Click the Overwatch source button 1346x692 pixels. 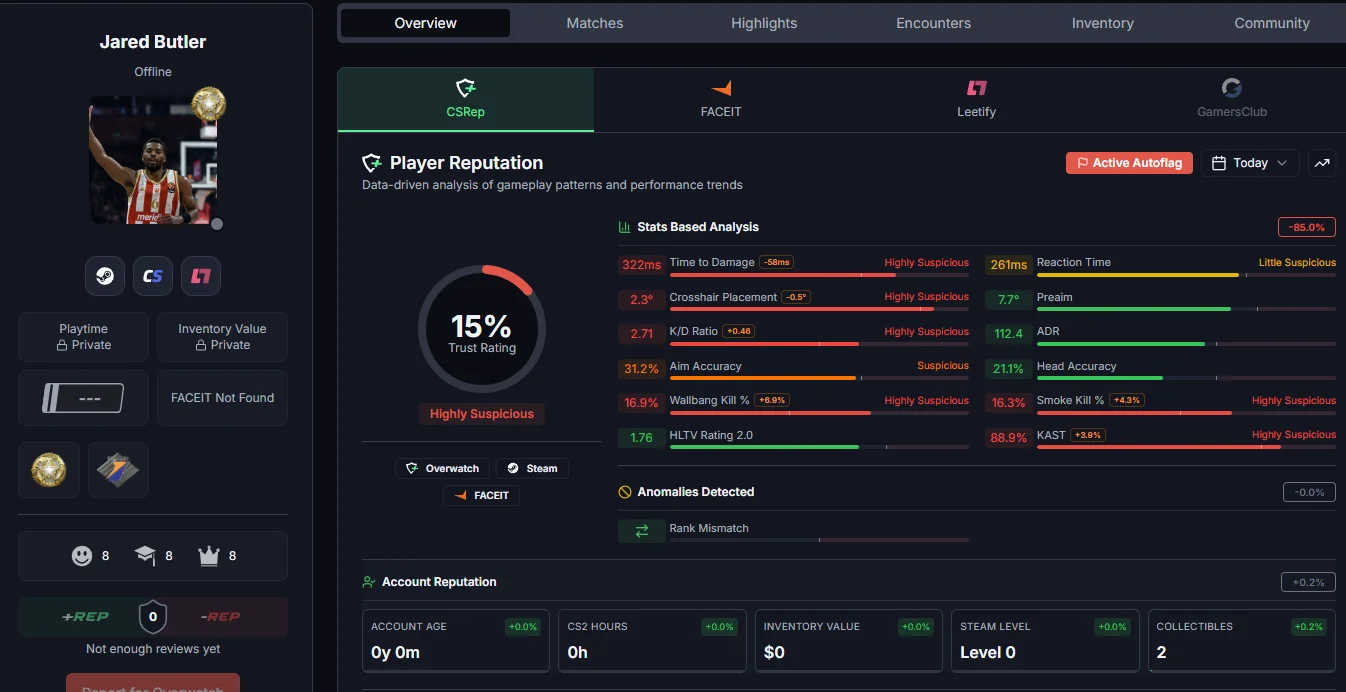[x=443, y=468]
